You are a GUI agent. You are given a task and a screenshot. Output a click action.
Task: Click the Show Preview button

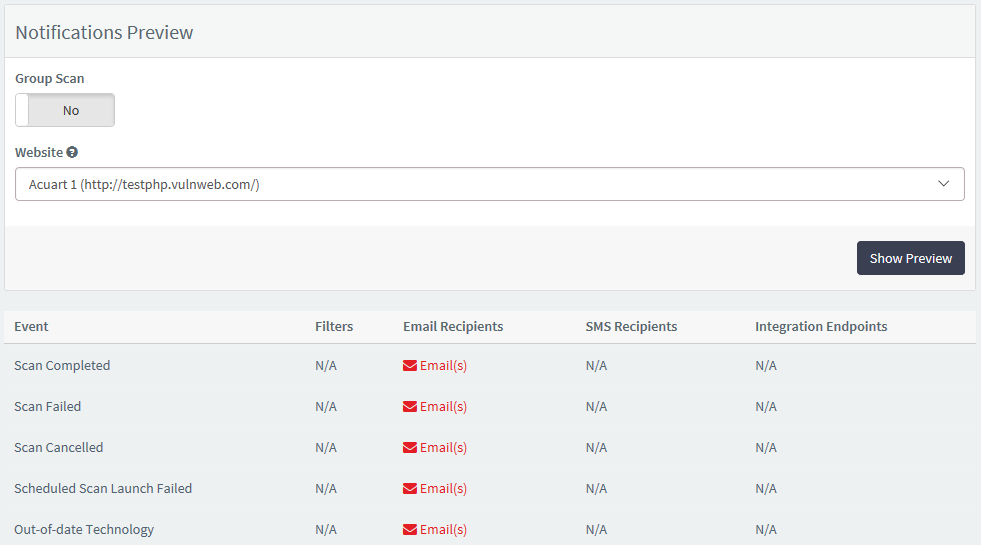tap(910, 258)
